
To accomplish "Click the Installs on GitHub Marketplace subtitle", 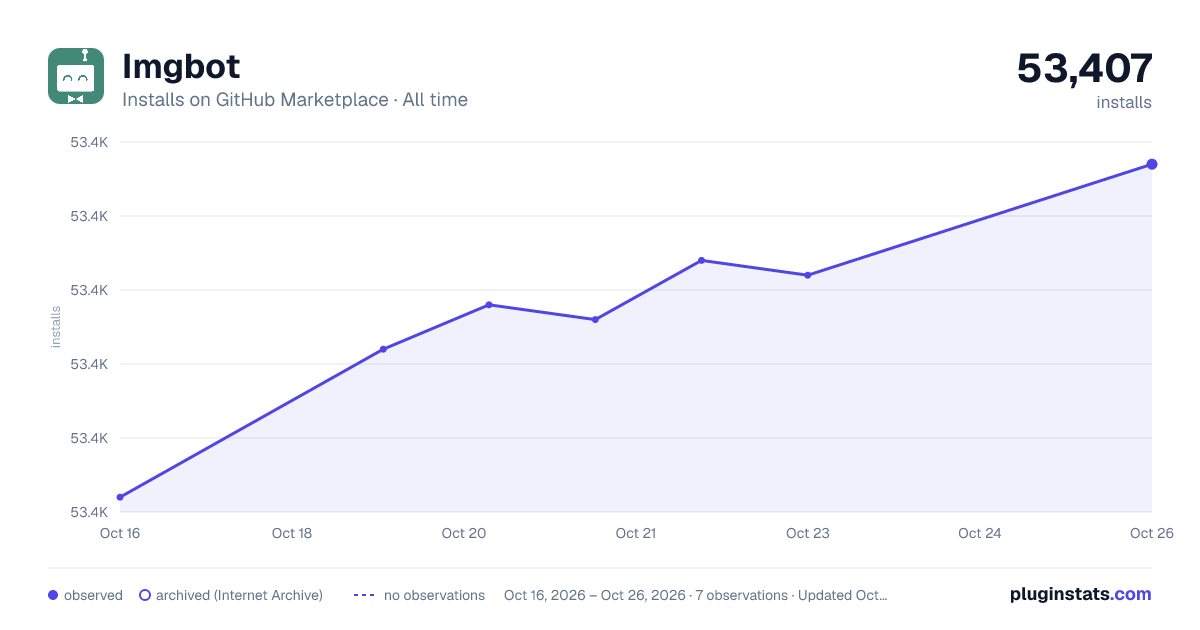I will point(295,100).
